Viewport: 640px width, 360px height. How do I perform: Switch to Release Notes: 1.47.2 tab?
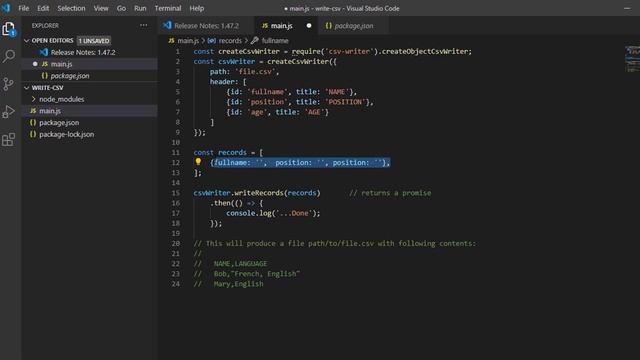207,26
